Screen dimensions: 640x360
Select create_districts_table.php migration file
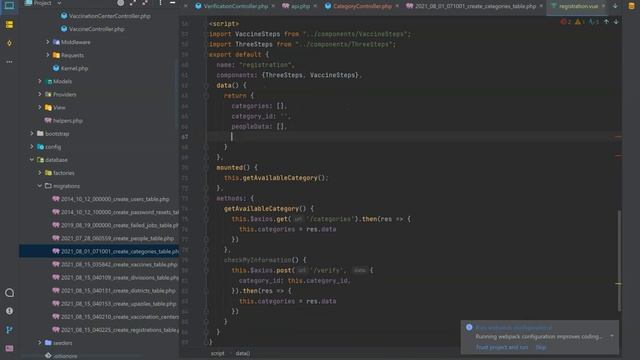[114, 290]
